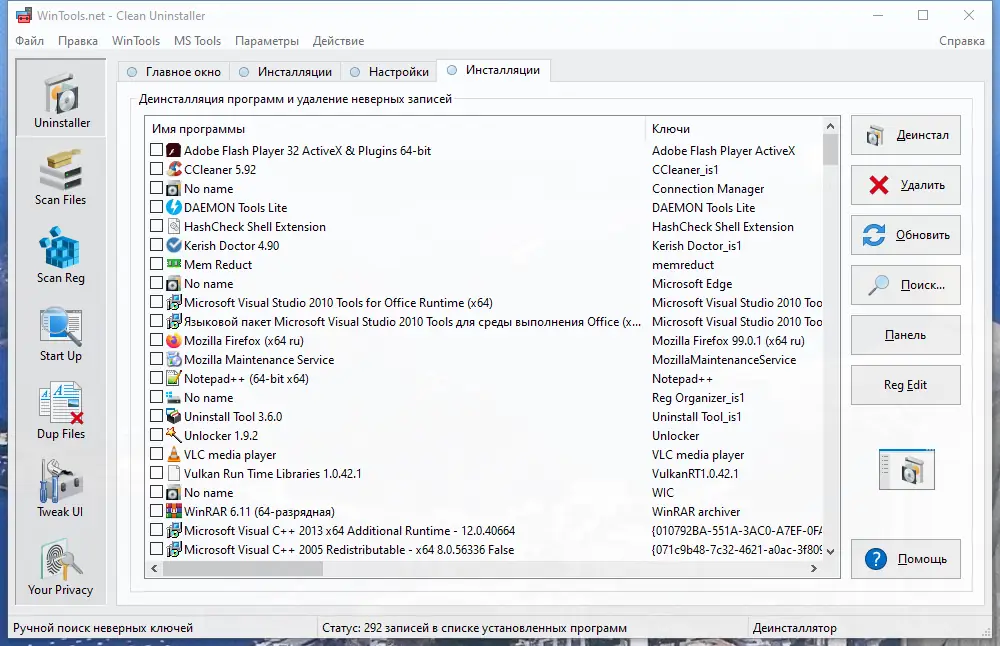Click the VLC media player cone icon
Viewport: 1000px width, 646px height.
coord(173,455)
